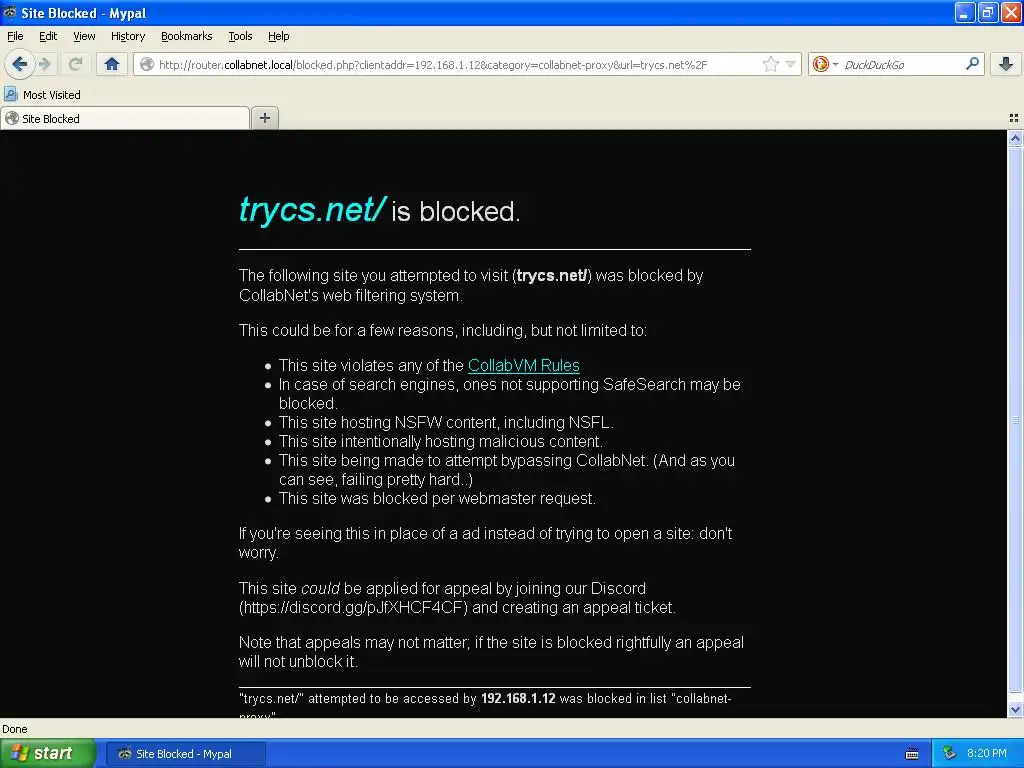Open the Bookmarks menu
This screenshot has width=1024, height=768.
tap(187, 36)
